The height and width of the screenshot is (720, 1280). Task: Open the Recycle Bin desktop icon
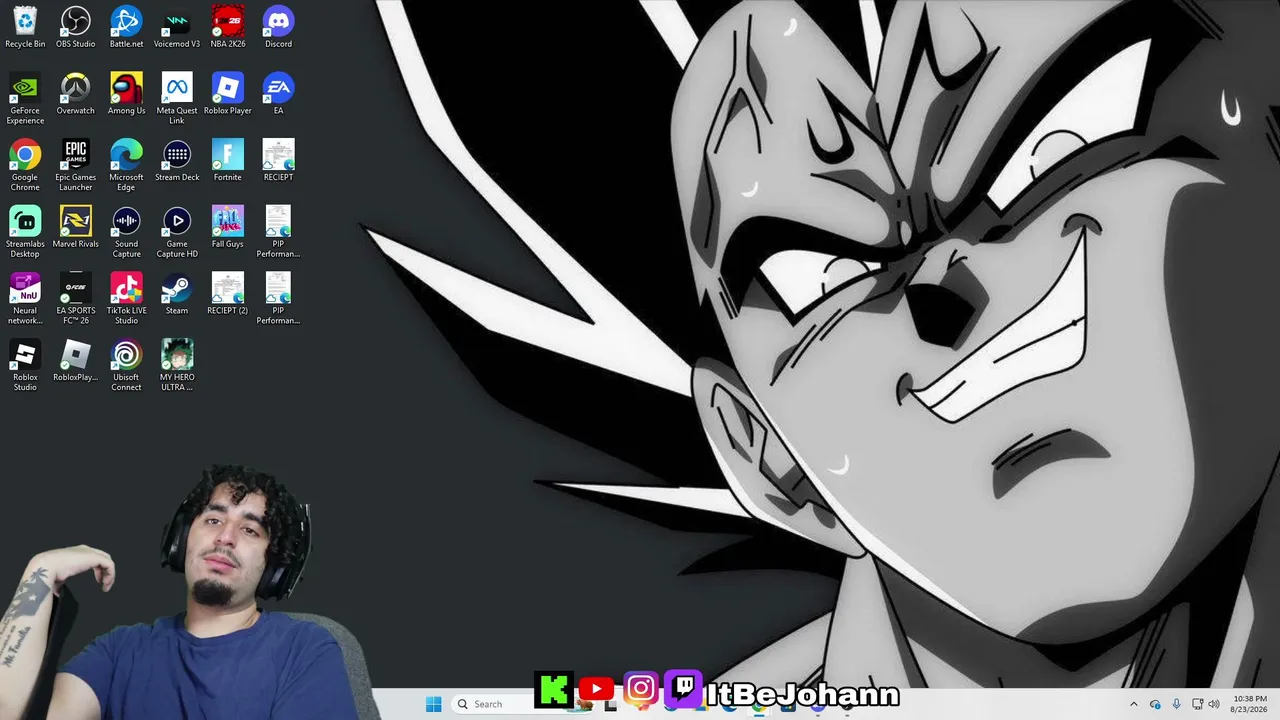(25, 27)
